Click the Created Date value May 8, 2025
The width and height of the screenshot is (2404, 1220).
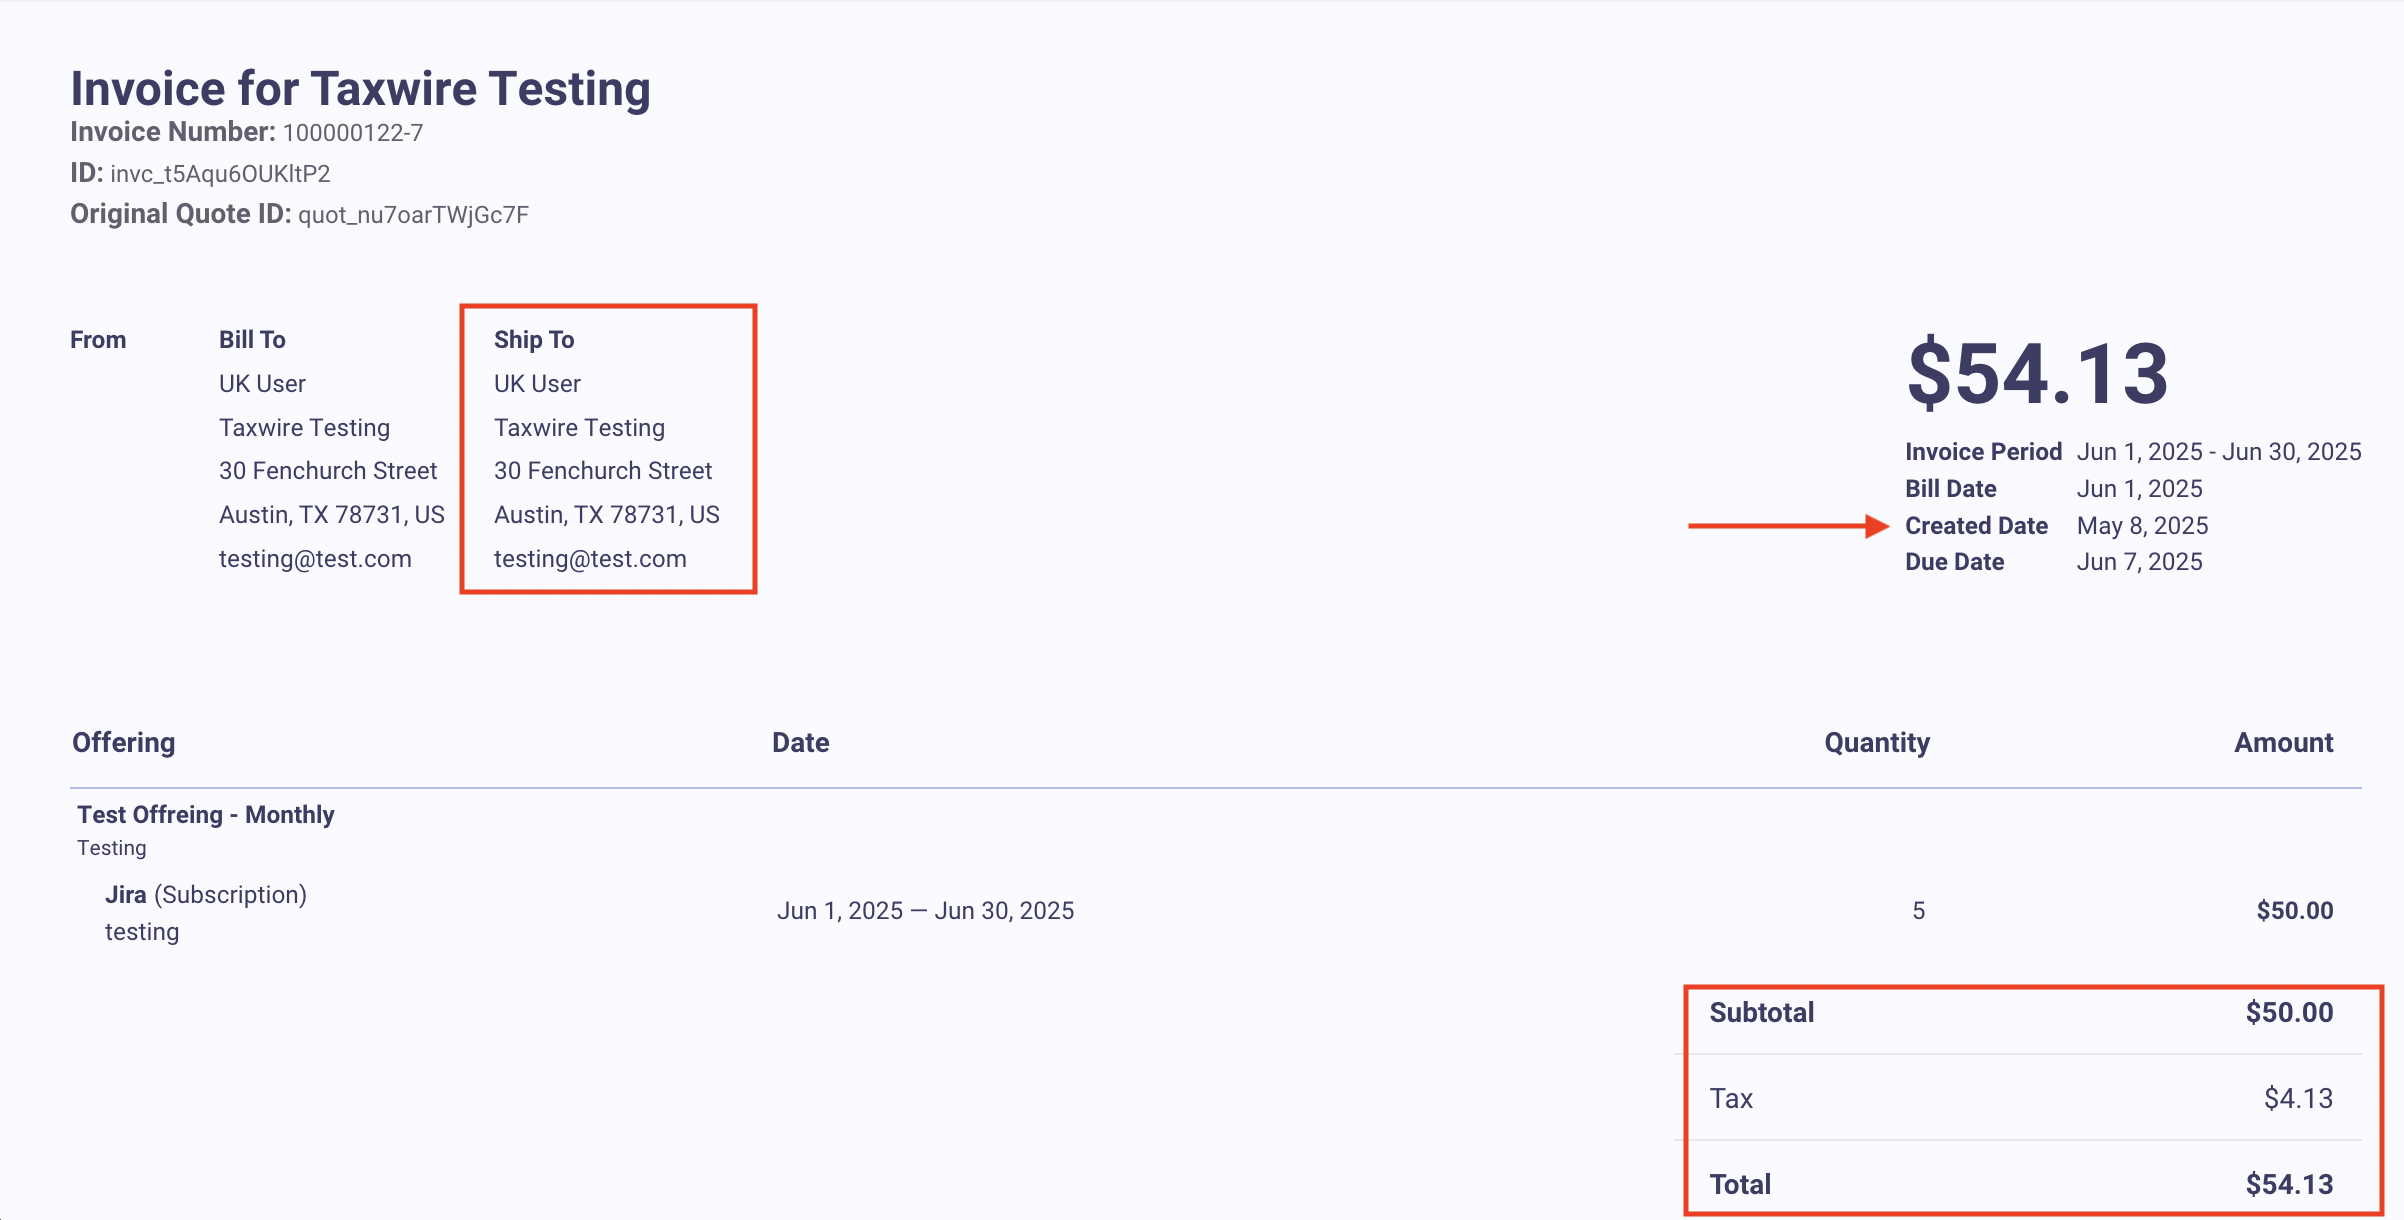click(x=2142, y=526)
